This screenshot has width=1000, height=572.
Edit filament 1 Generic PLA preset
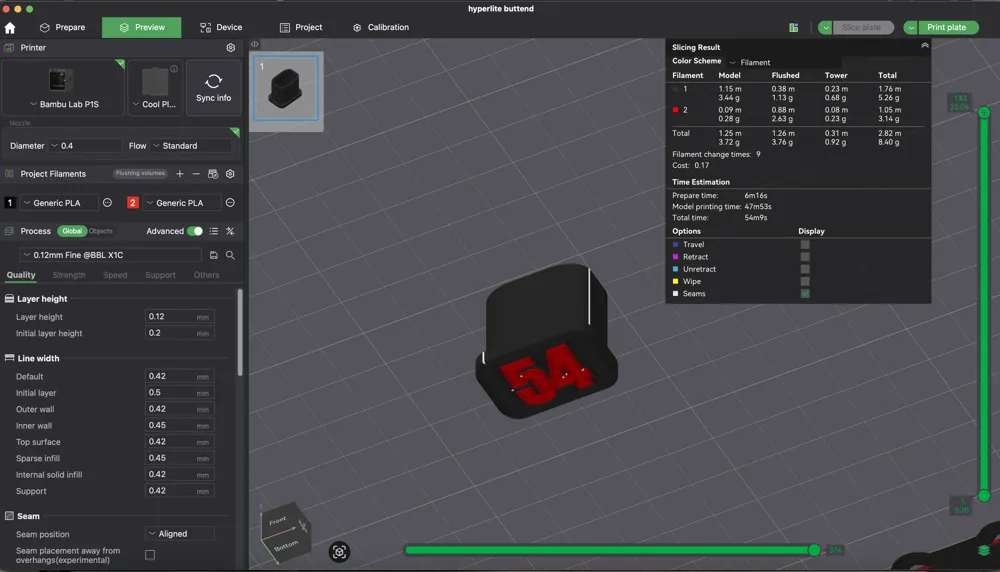click(x=107, y=203)
